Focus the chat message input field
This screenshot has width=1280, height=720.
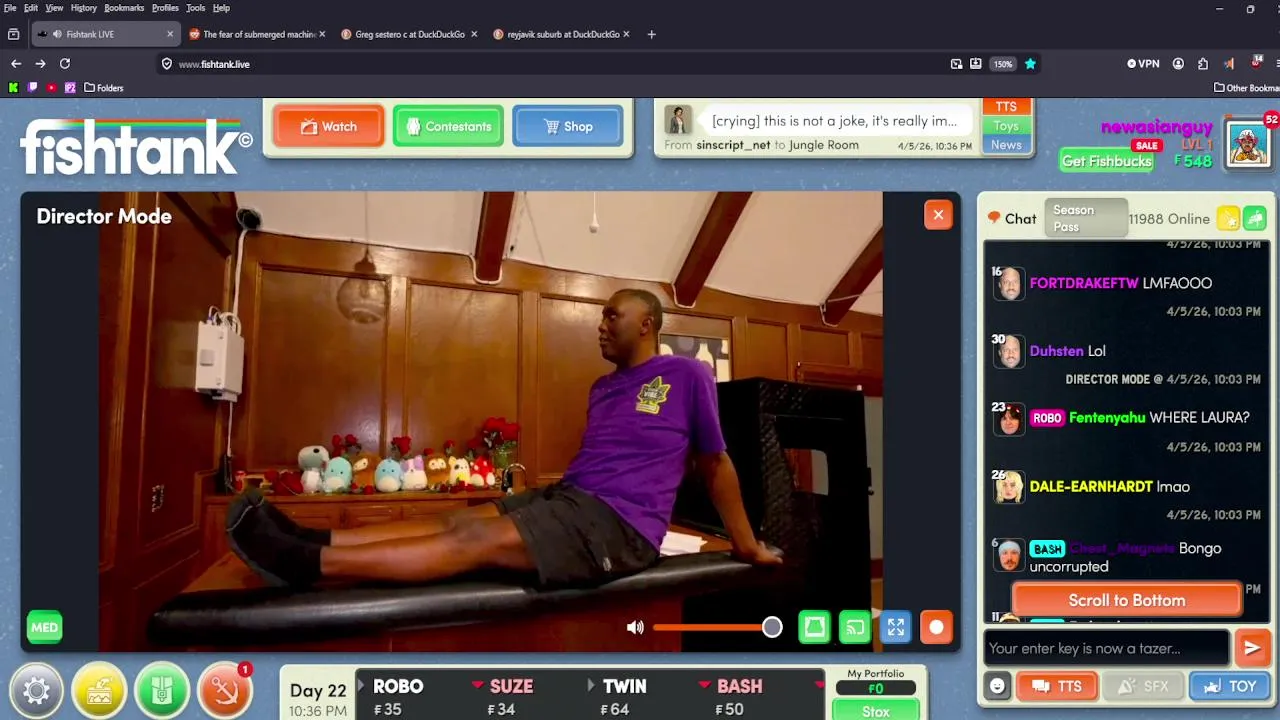coord(1106,648)
